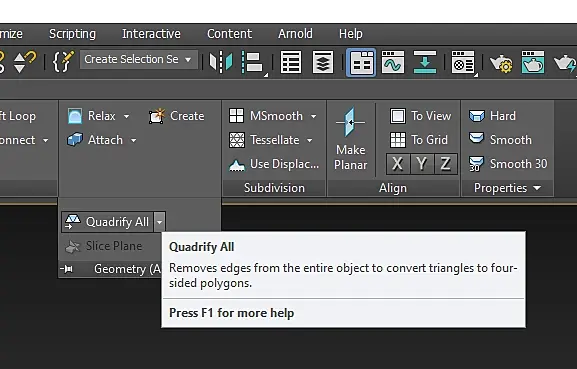This screenshot has height=369, width=577.
Task: Apply Smooth 30 to selection
Action: point(508,164)
